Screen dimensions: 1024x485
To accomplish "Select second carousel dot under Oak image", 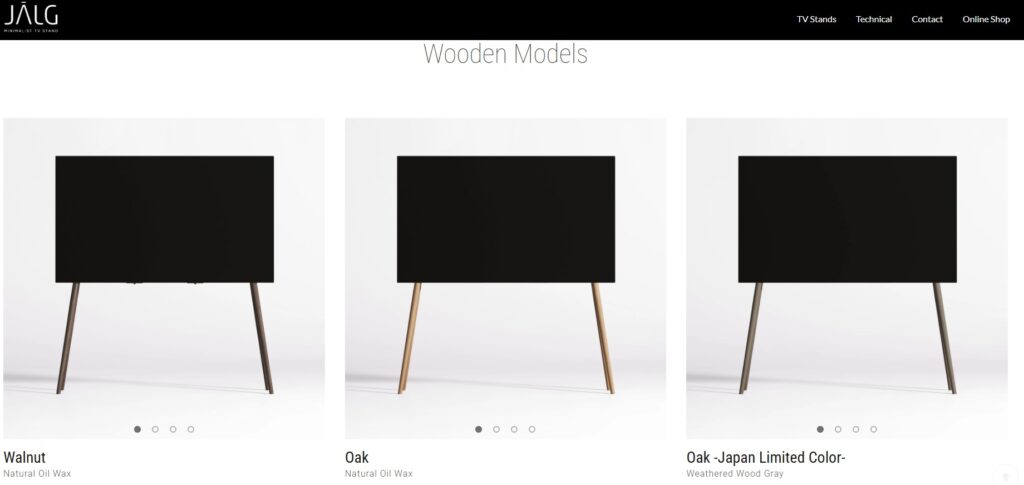I will [x=496, y=430].
